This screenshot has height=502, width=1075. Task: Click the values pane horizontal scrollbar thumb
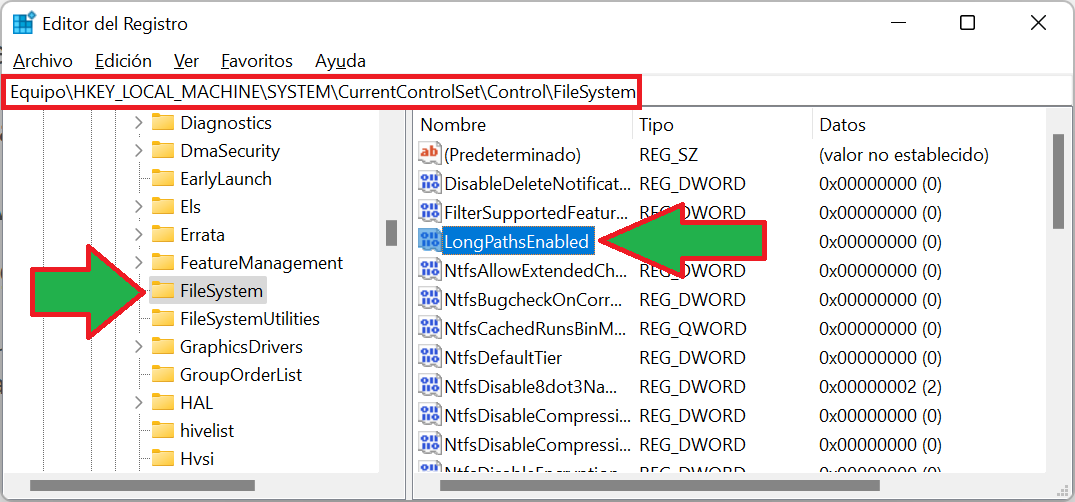[660, 486]
